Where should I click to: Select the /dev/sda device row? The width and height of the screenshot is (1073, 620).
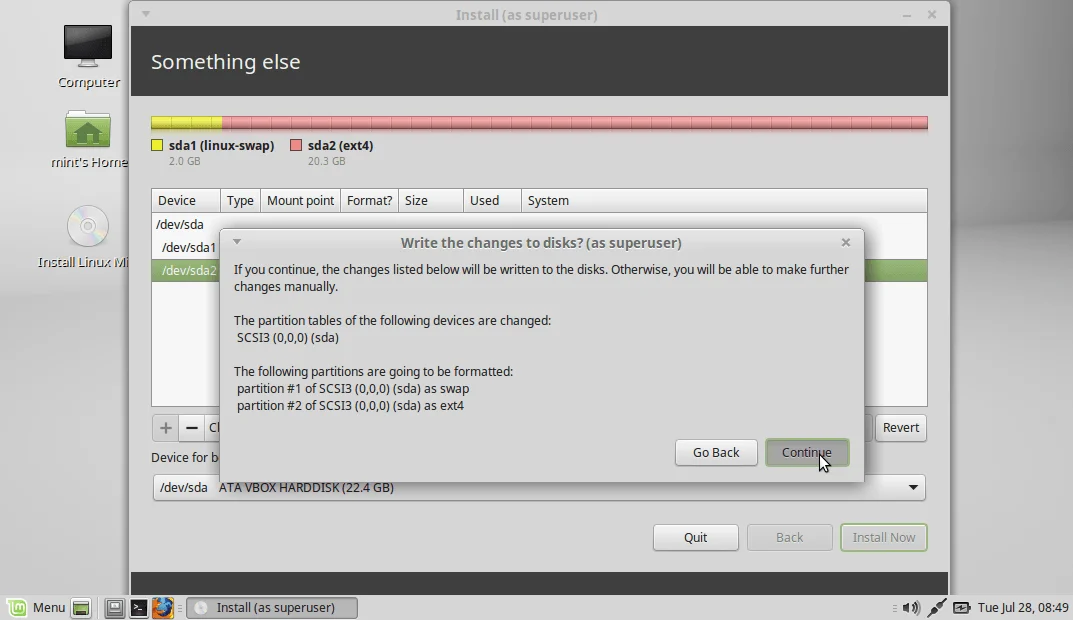click(x=180, y=224)
